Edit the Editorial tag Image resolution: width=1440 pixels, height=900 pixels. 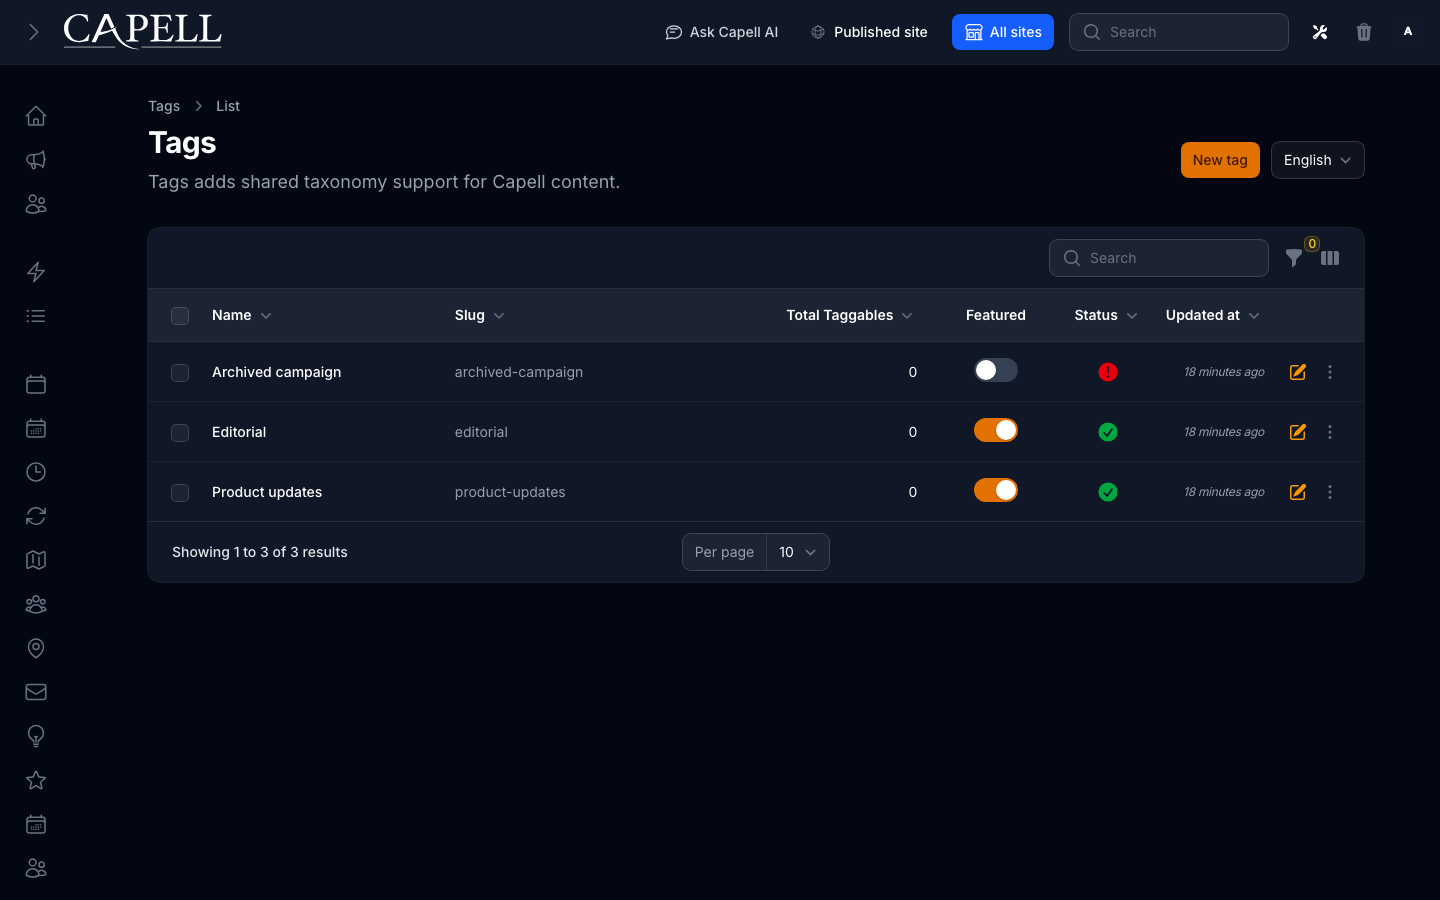click(x=1298, y=432)
